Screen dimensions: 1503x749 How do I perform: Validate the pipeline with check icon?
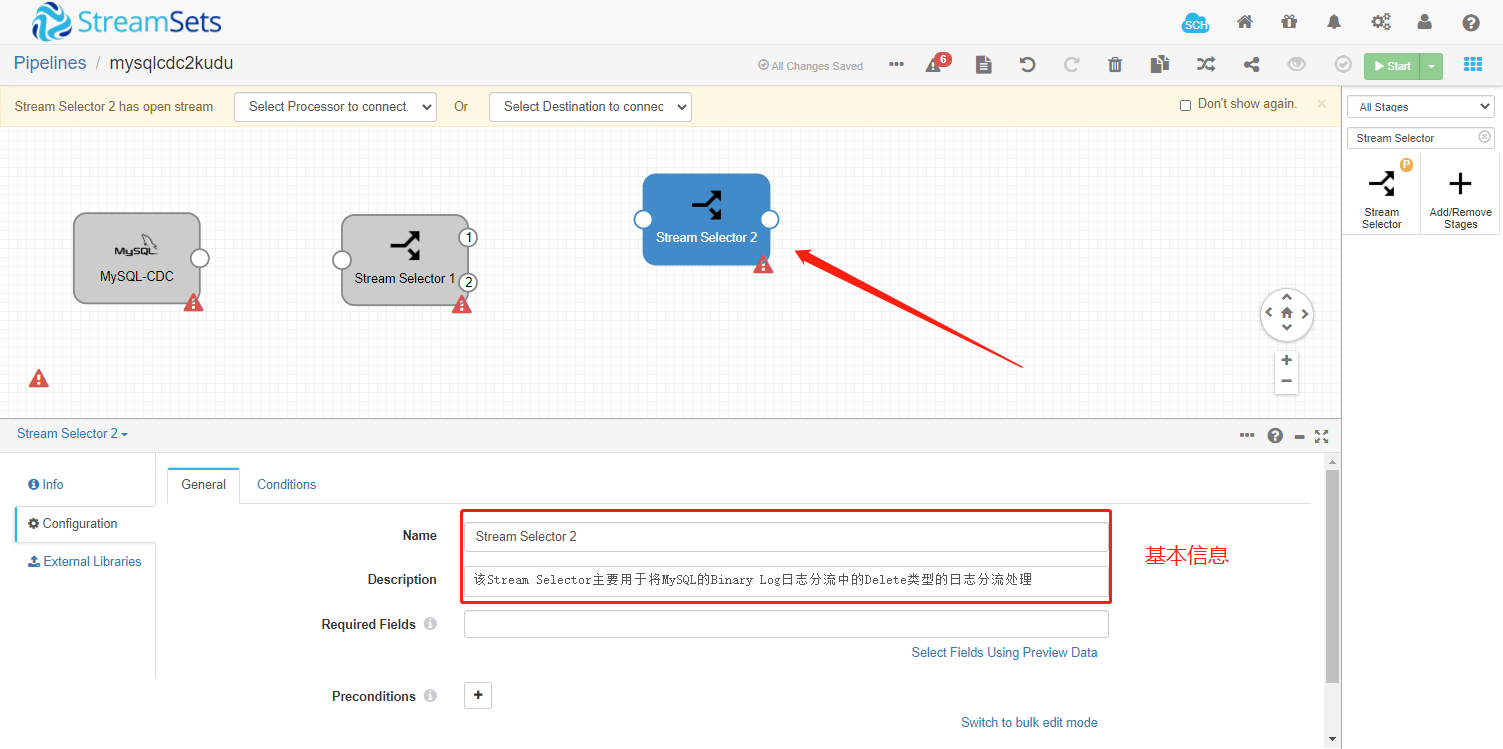click(1343, 65)
